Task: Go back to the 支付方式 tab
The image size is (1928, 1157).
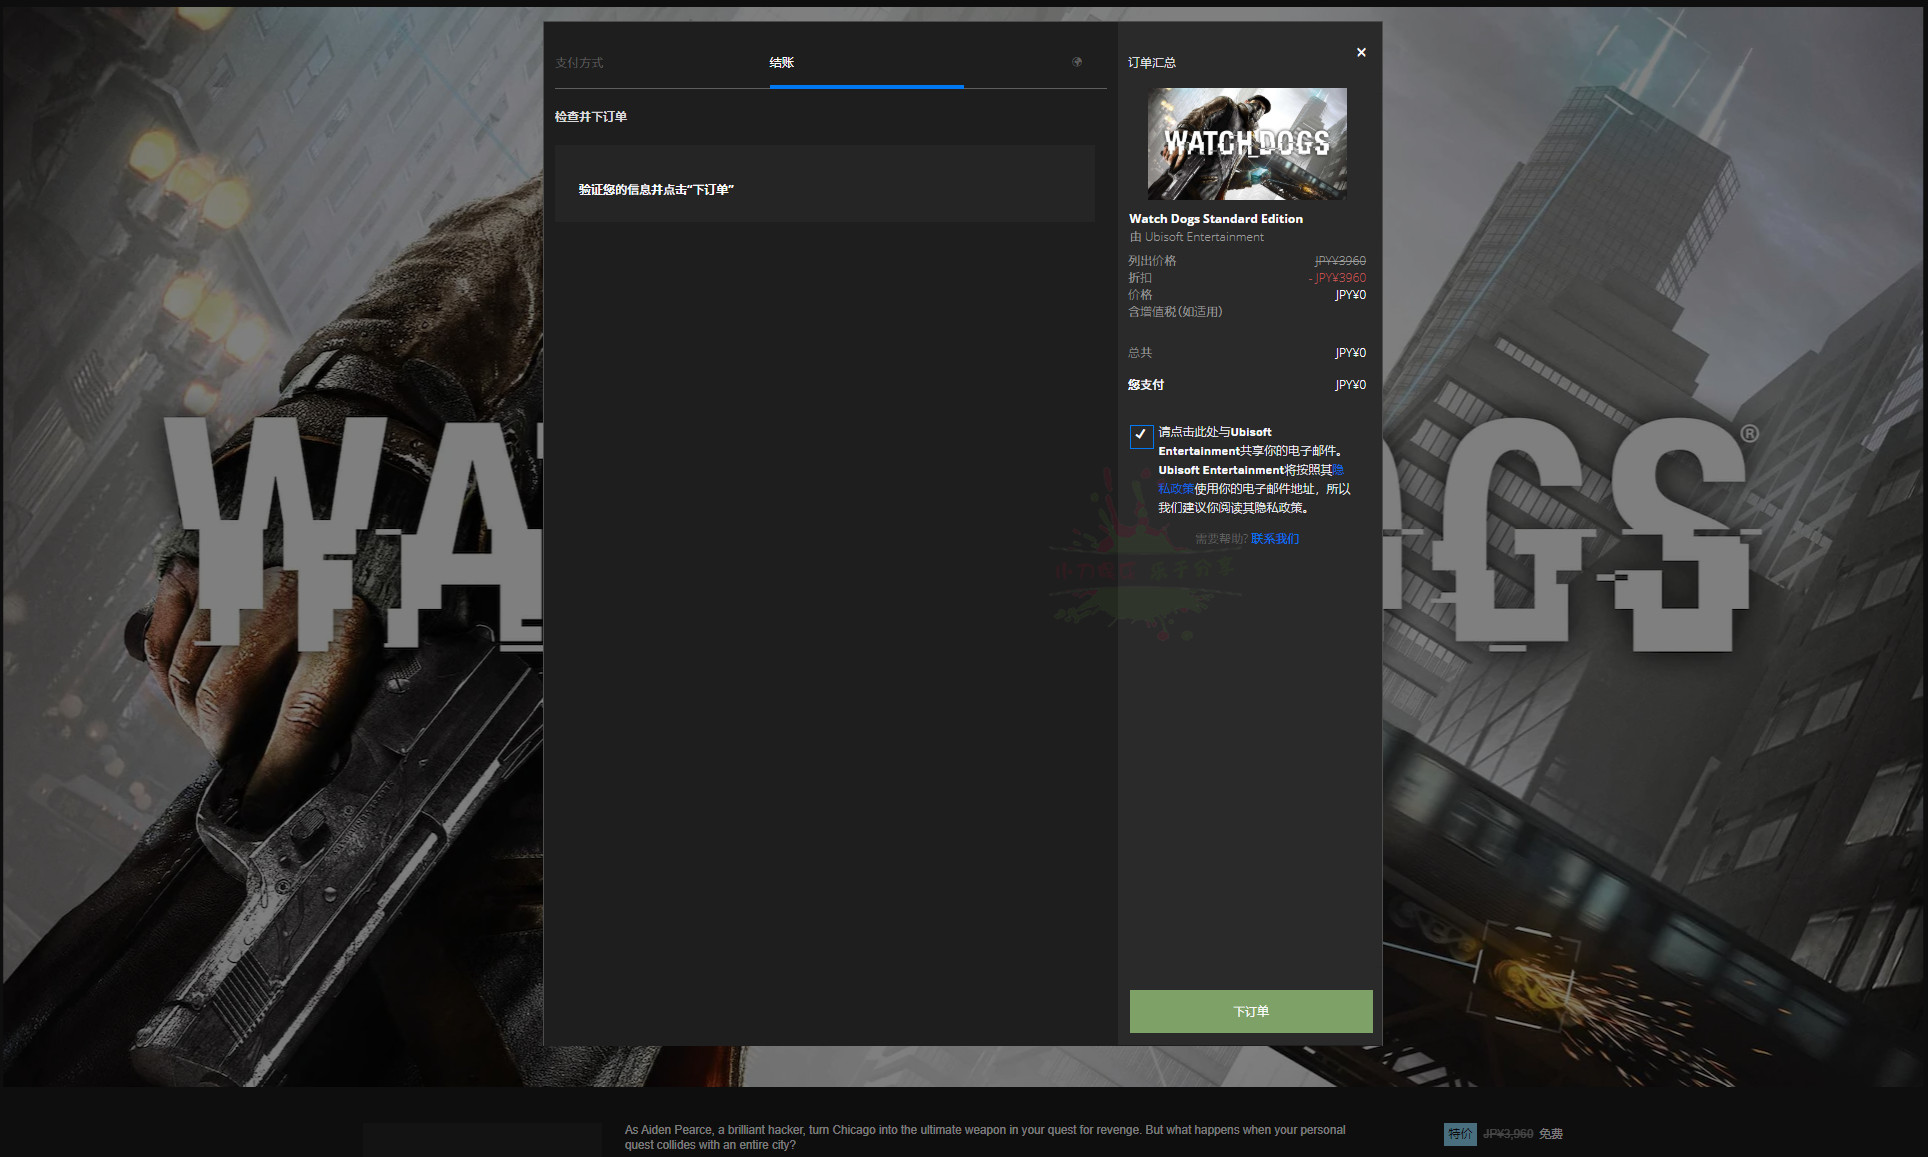Action: tap(579, 63)
